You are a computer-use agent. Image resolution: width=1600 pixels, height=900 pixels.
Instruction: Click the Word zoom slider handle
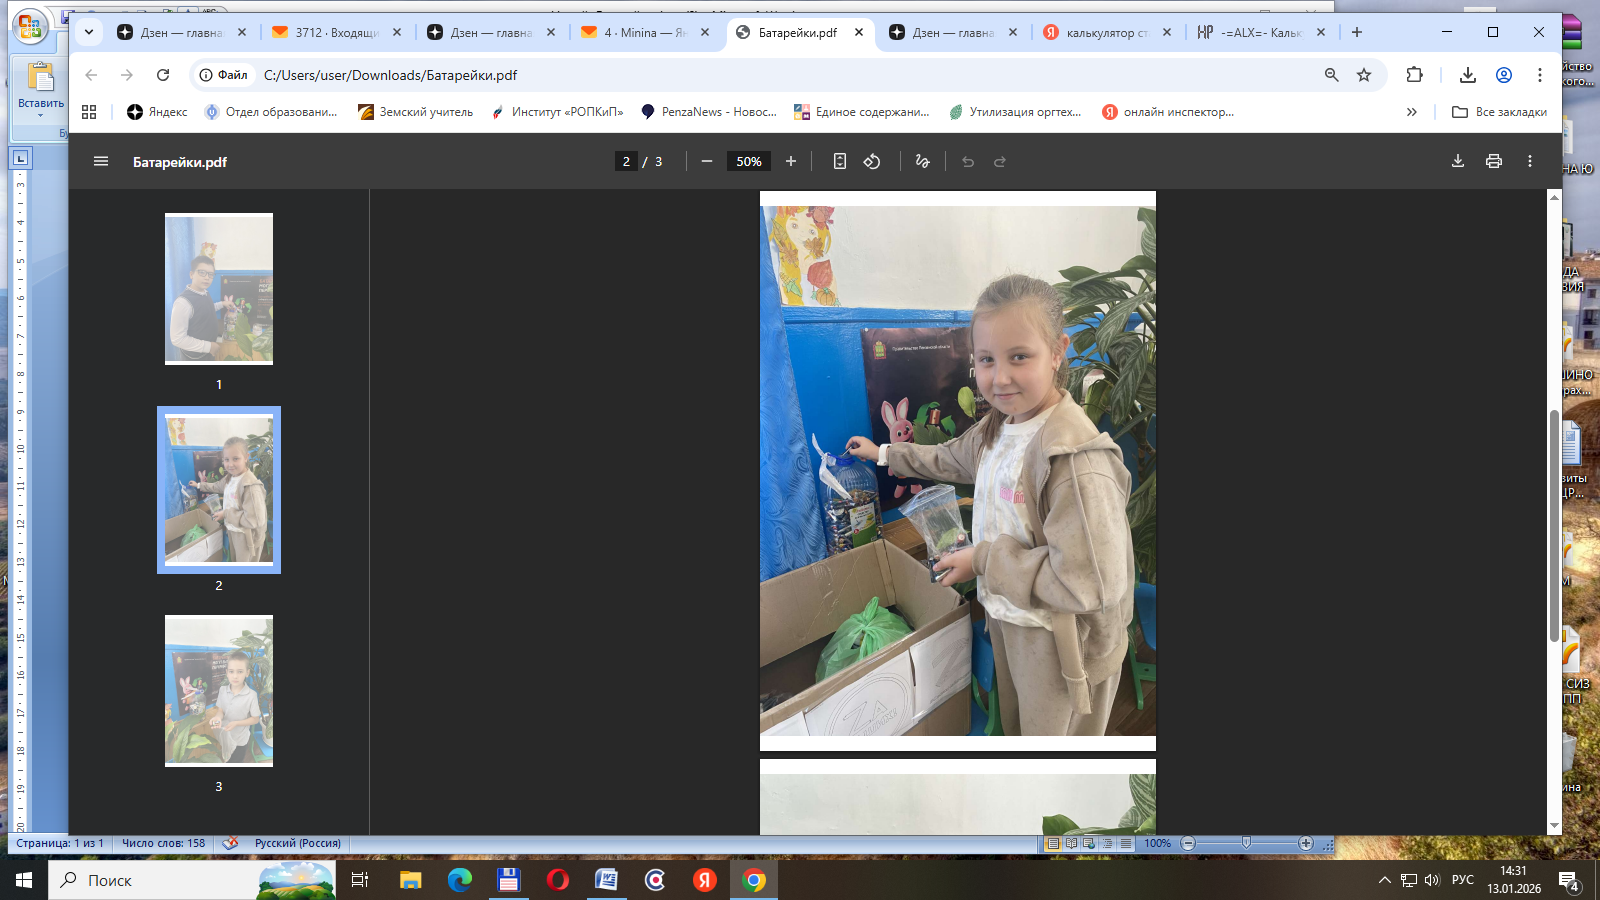pos(1246,843)
